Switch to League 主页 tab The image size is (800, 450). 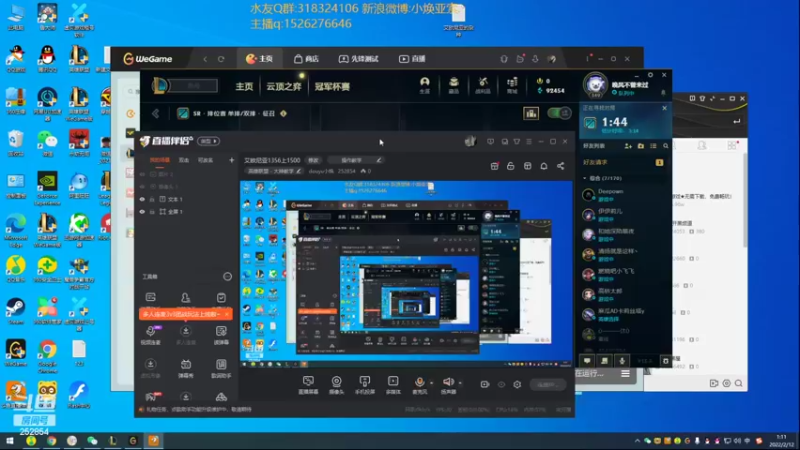tap(244, 86)
